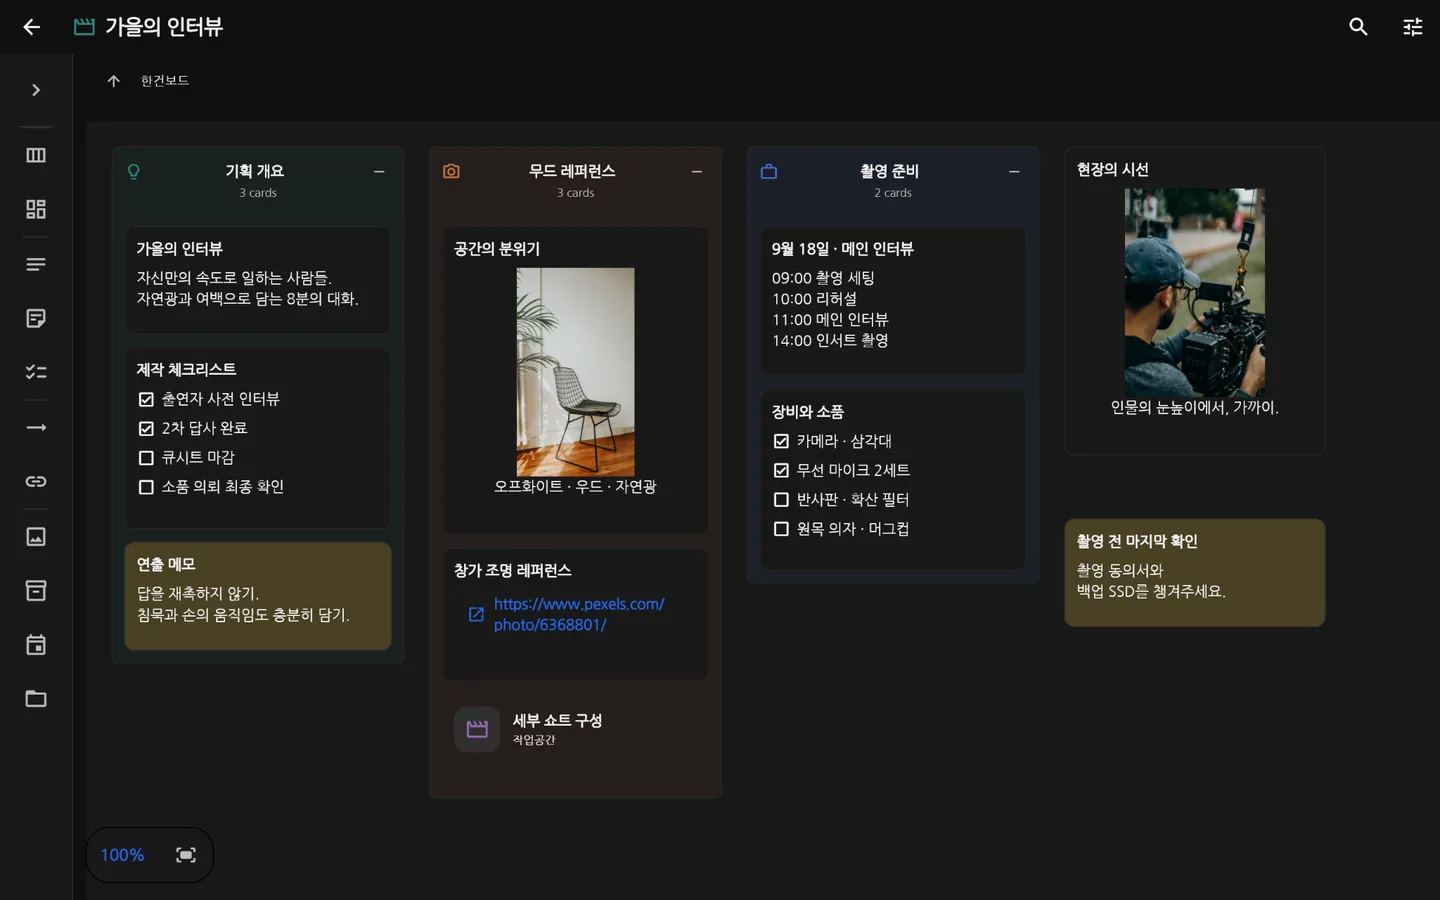Select the cameraman photo in 현장의 시선
The width and height of the screenshot is (1440, 900).
point(1194,293)
